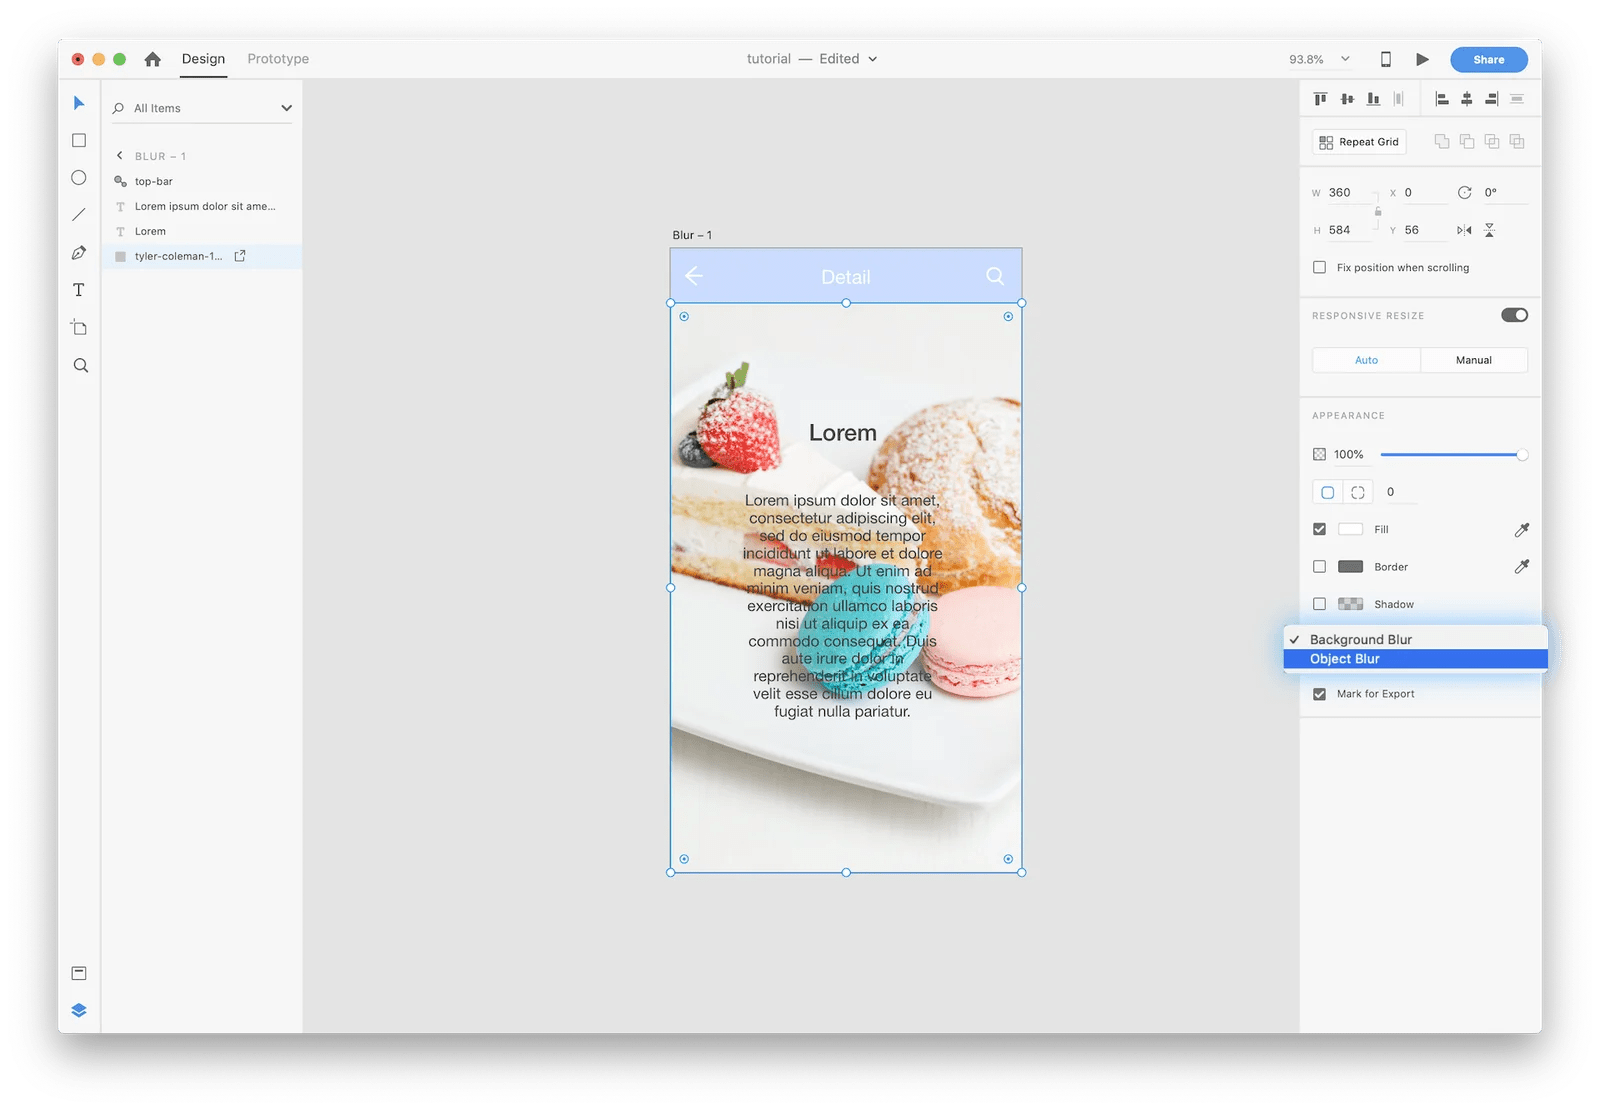This screenshot has width=1600, height=1110.
Task: Open the Assets panel icon
Action: tap(79, 973)
